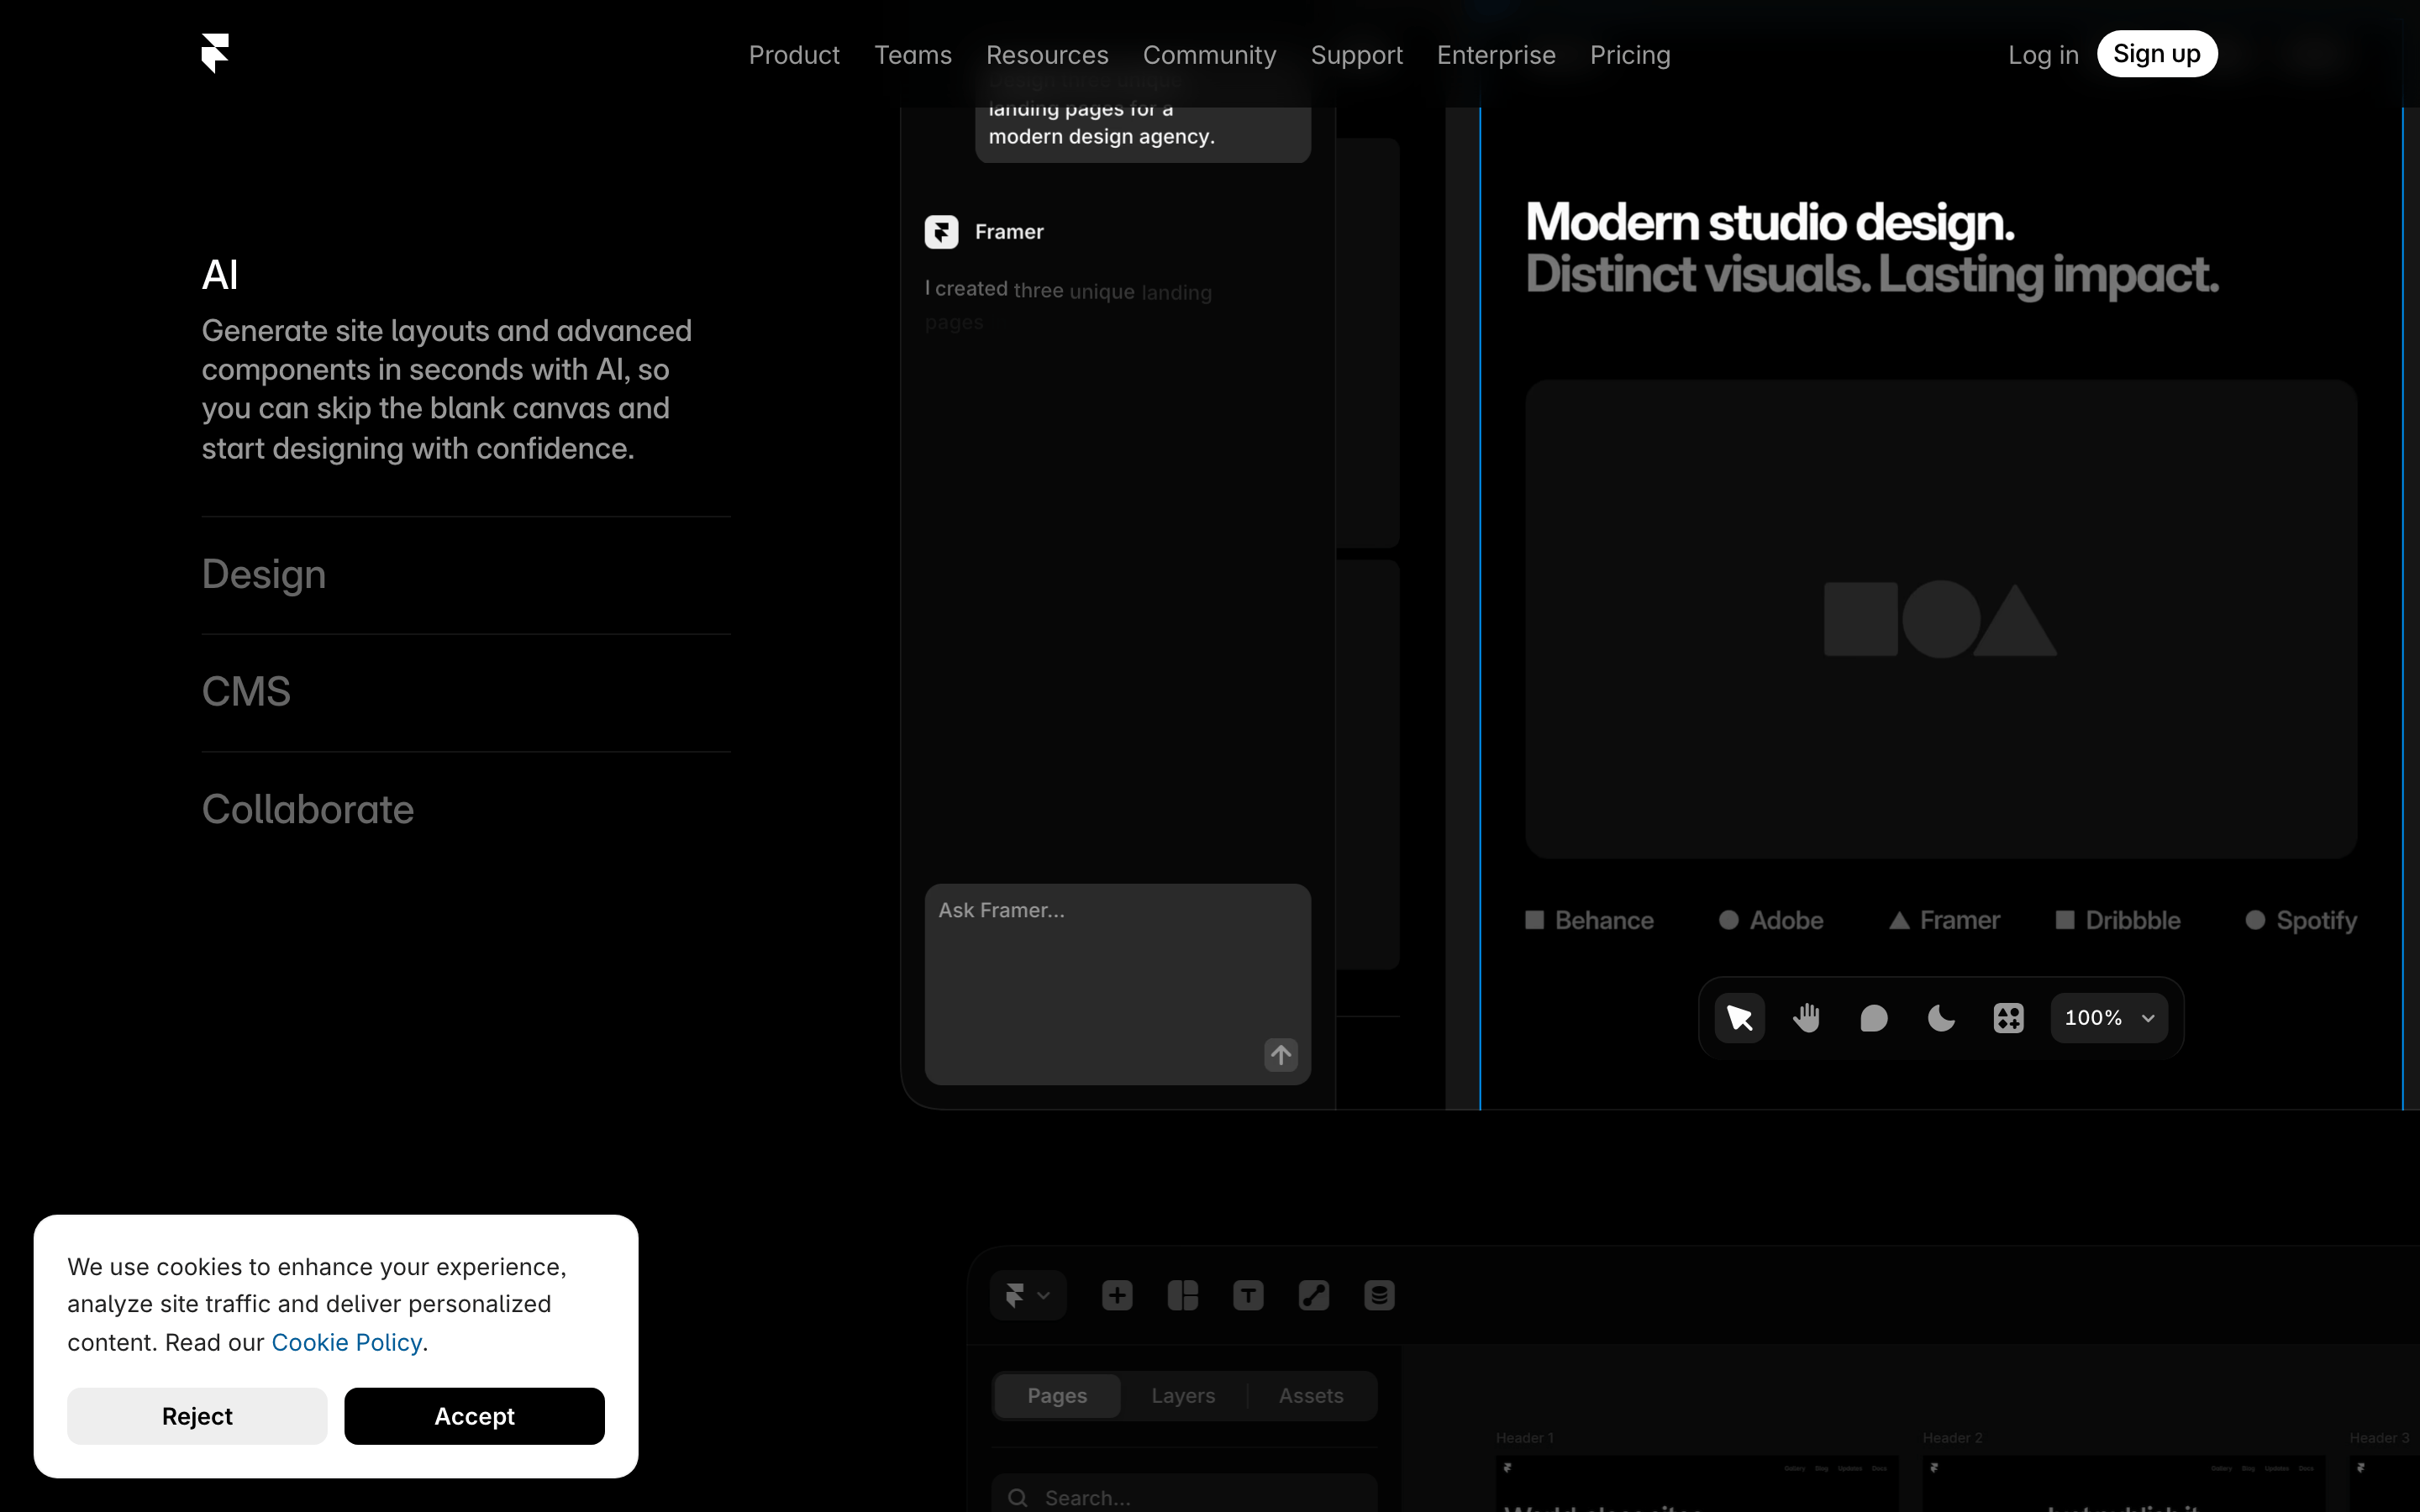
Task: Expand the CMS feature section
Action: click(246, 692)
